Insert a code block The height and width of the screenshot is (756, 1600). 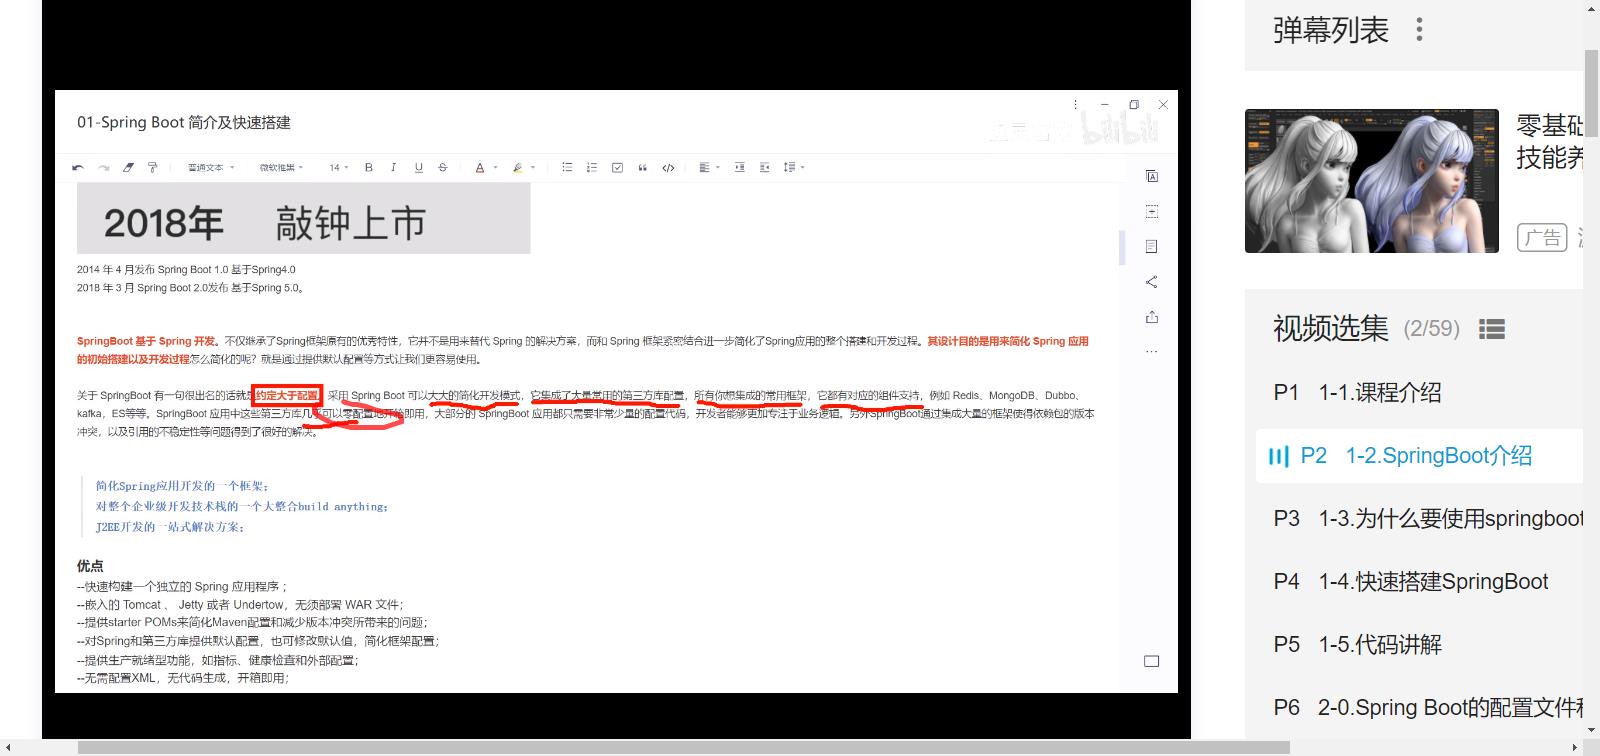[x=668, y=168]
